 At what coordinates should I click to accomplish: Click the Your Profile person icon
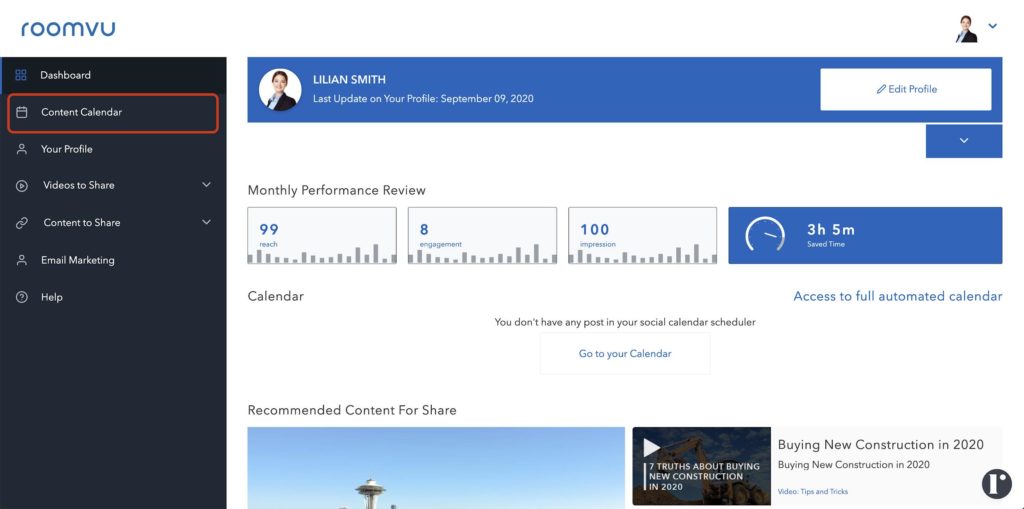pyautogui.click(x=21, y=149)
